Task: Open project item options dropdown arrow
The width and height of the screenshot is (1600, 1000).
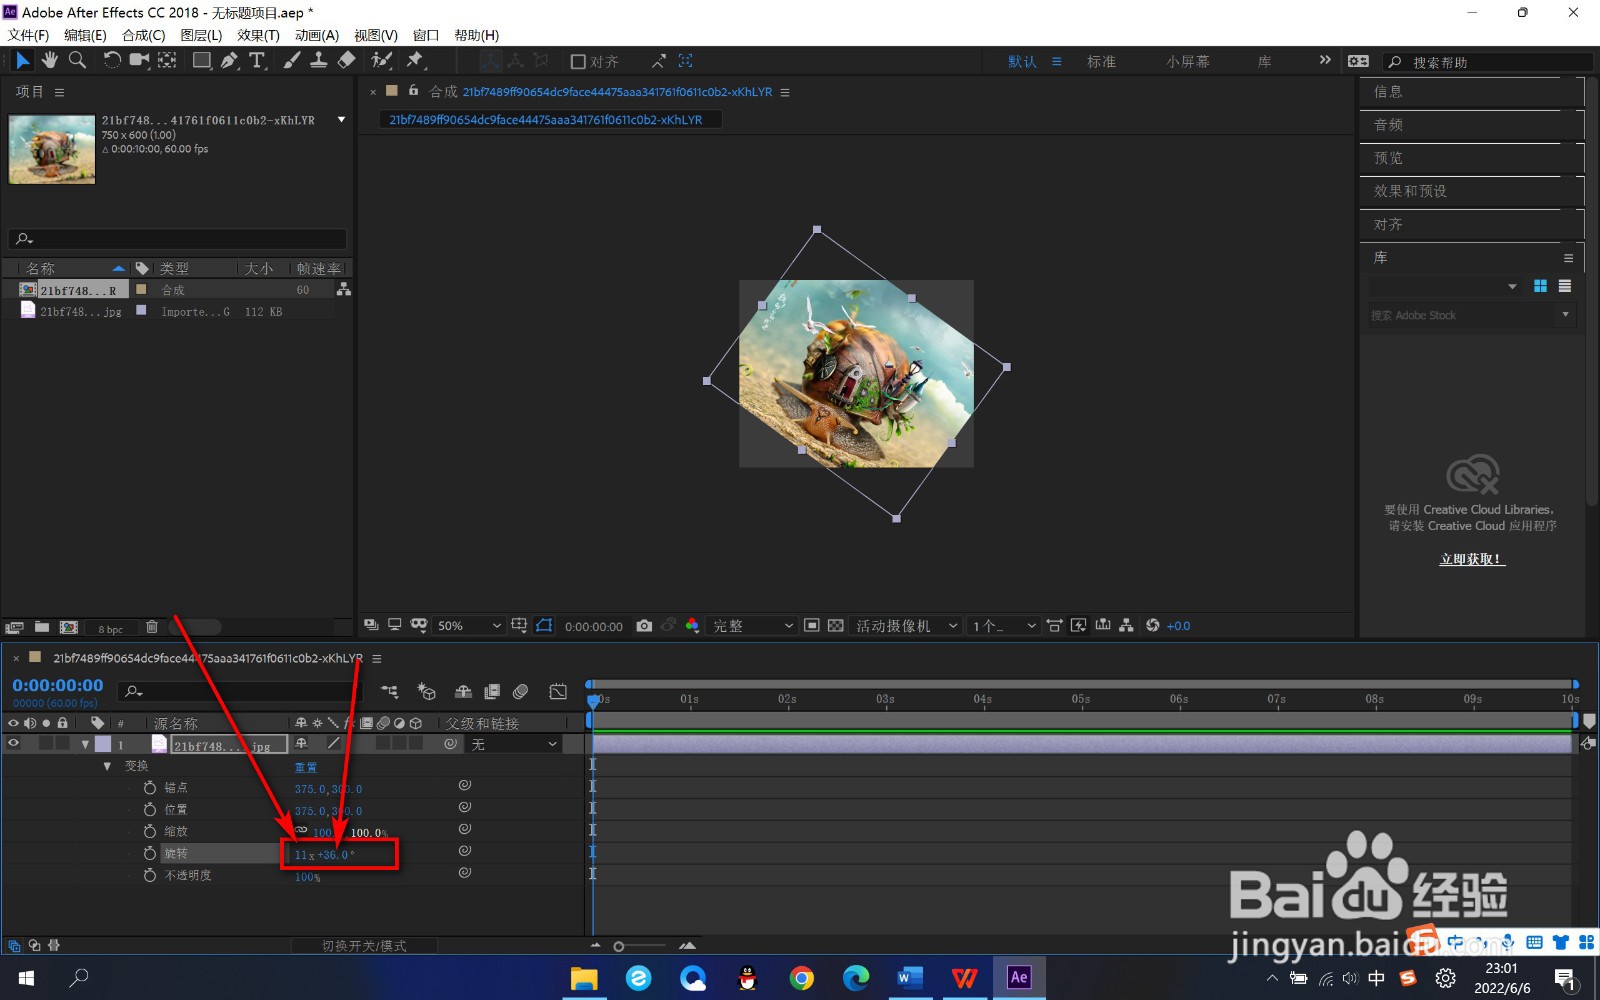Action: pyautogui.click(x=342, y=120)
